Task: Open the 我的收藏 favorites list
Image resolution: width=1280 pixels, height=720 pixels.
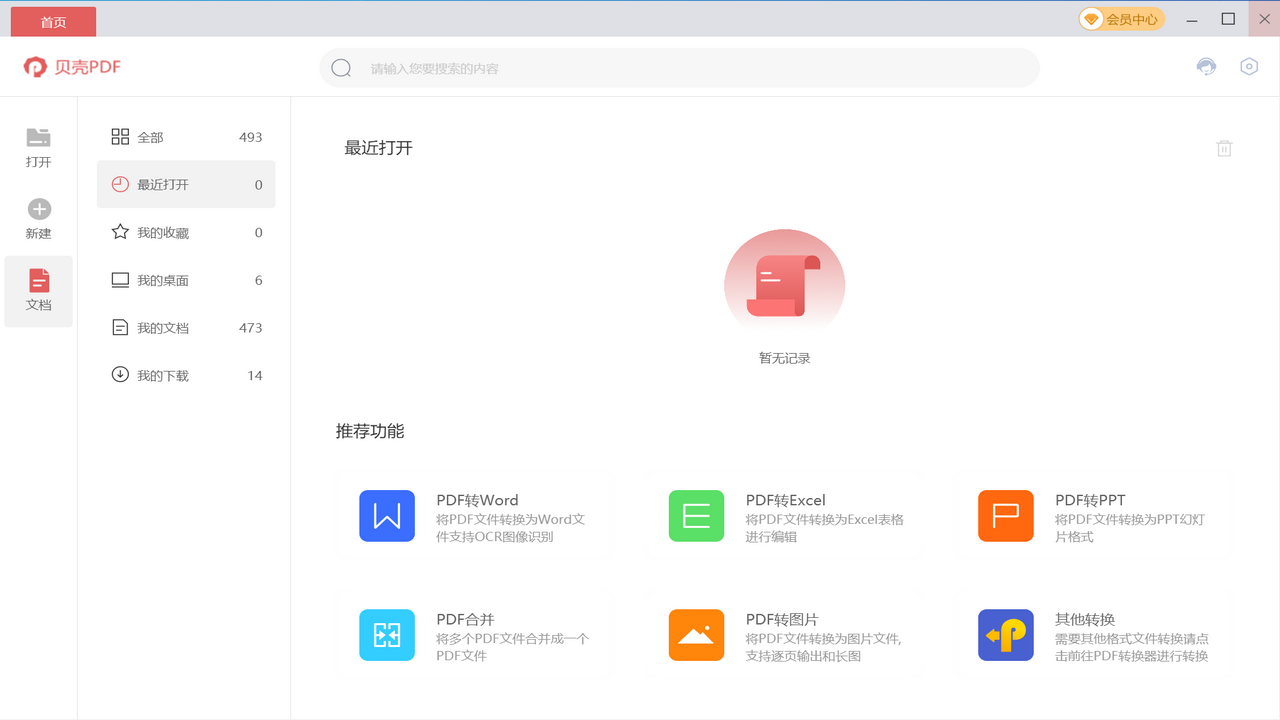Action: point(185,232)
